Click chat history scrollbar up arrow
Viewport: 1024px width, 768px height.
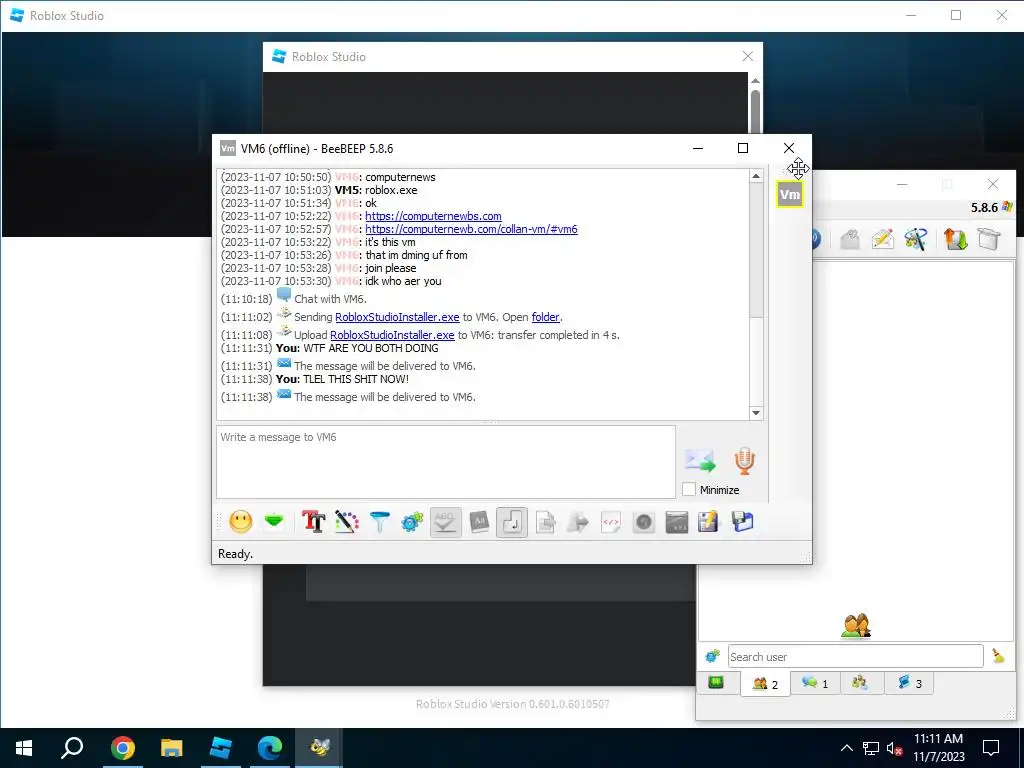pyautogui.click(x=756, y=176)
